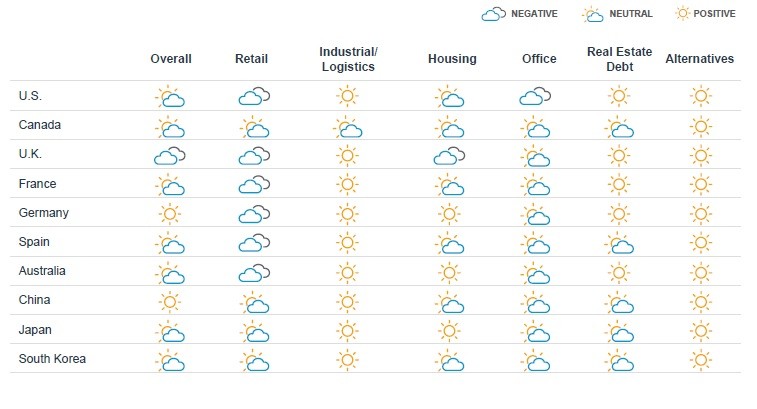Click the Alternatives column header
The image size is (757, 409).
point(700,59)
